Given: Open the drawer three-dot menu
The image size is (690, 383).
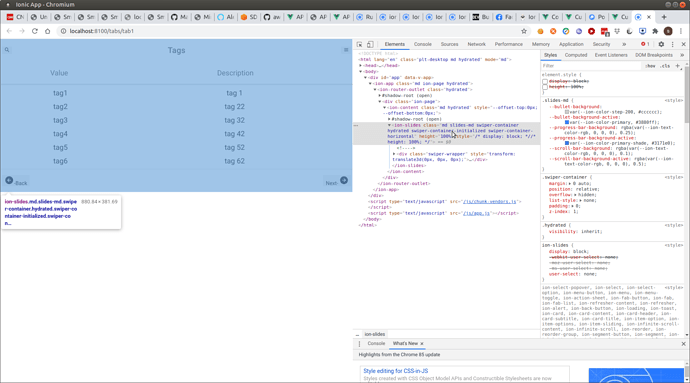Looking at the screenshot, I should point(359,344).
